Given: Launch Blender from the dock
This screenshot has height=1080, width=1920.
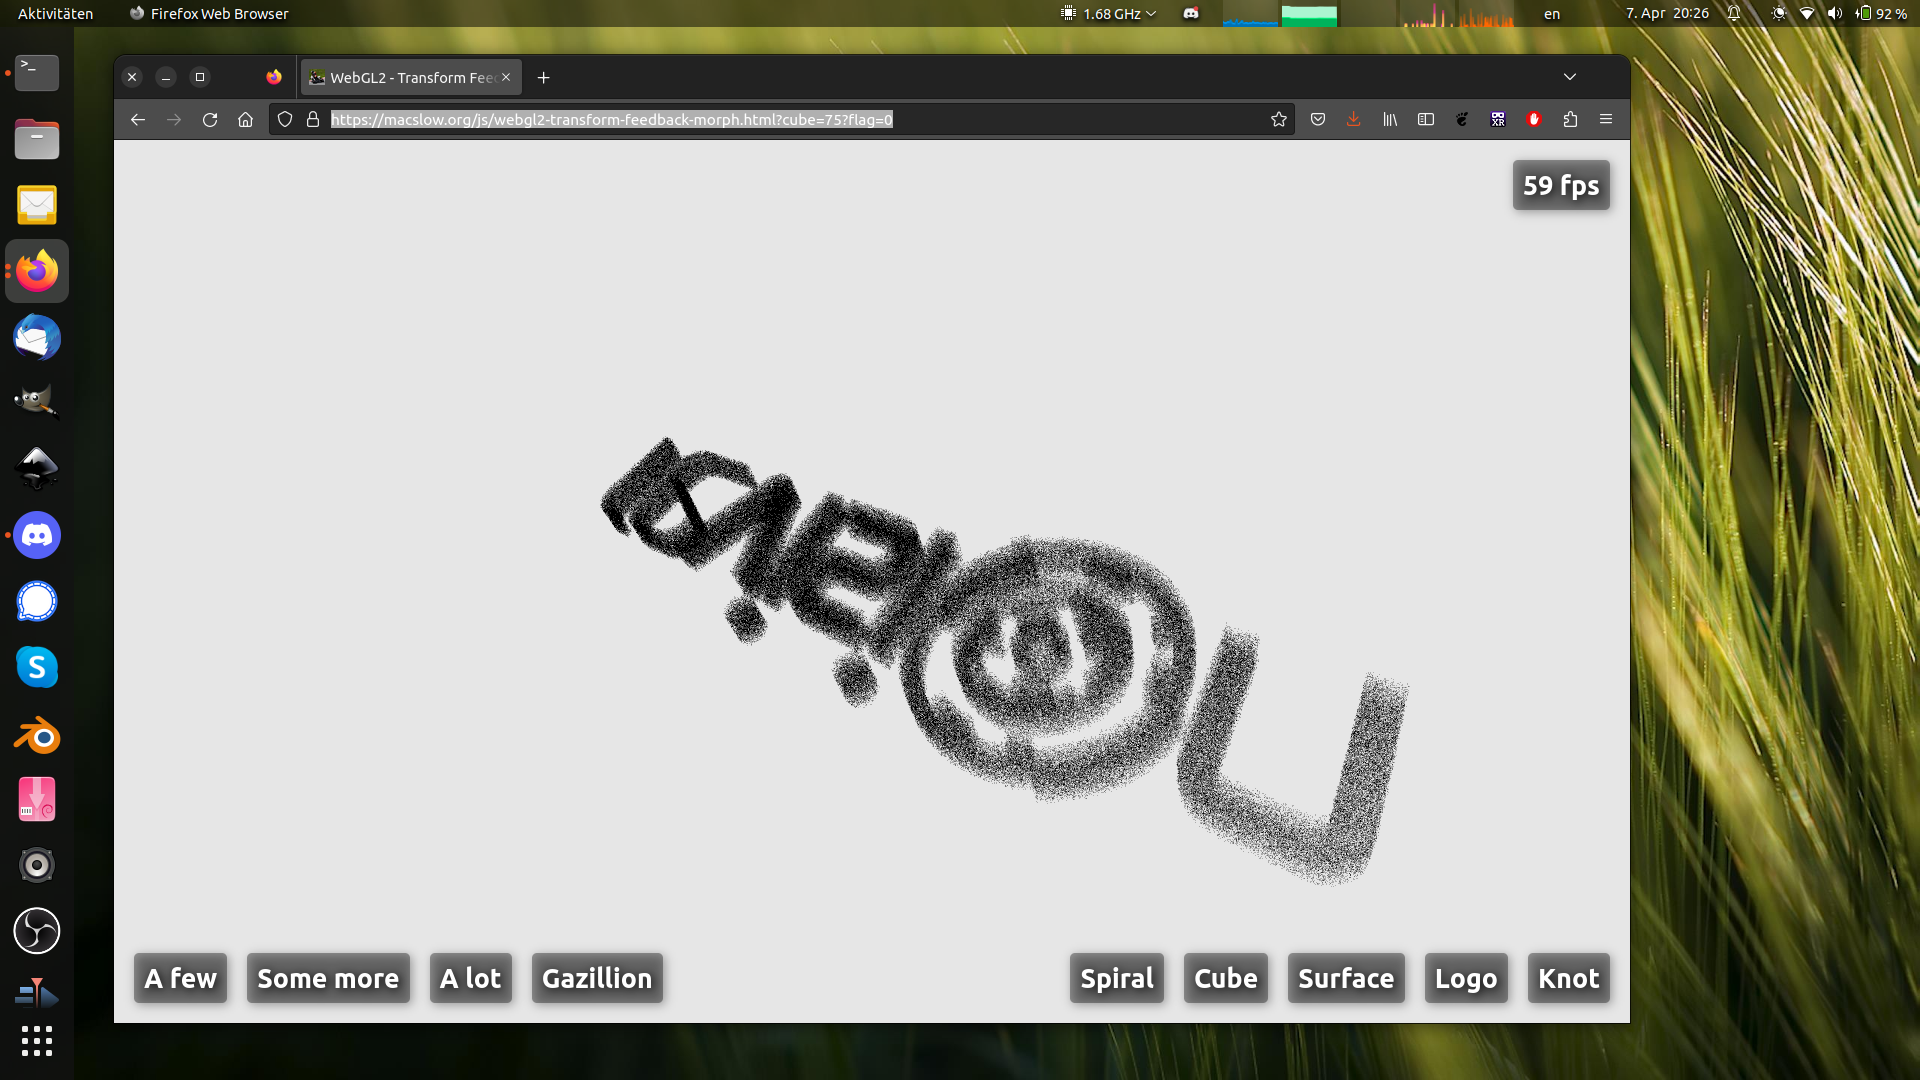Looking at the screenshot, I should 37,735.
